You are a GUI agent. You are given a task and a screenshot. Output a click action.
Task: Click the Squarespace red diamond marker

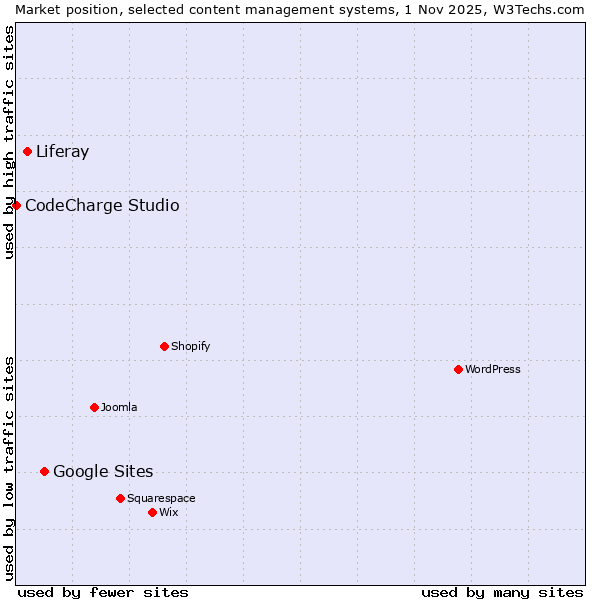click(x=120, y=499)
